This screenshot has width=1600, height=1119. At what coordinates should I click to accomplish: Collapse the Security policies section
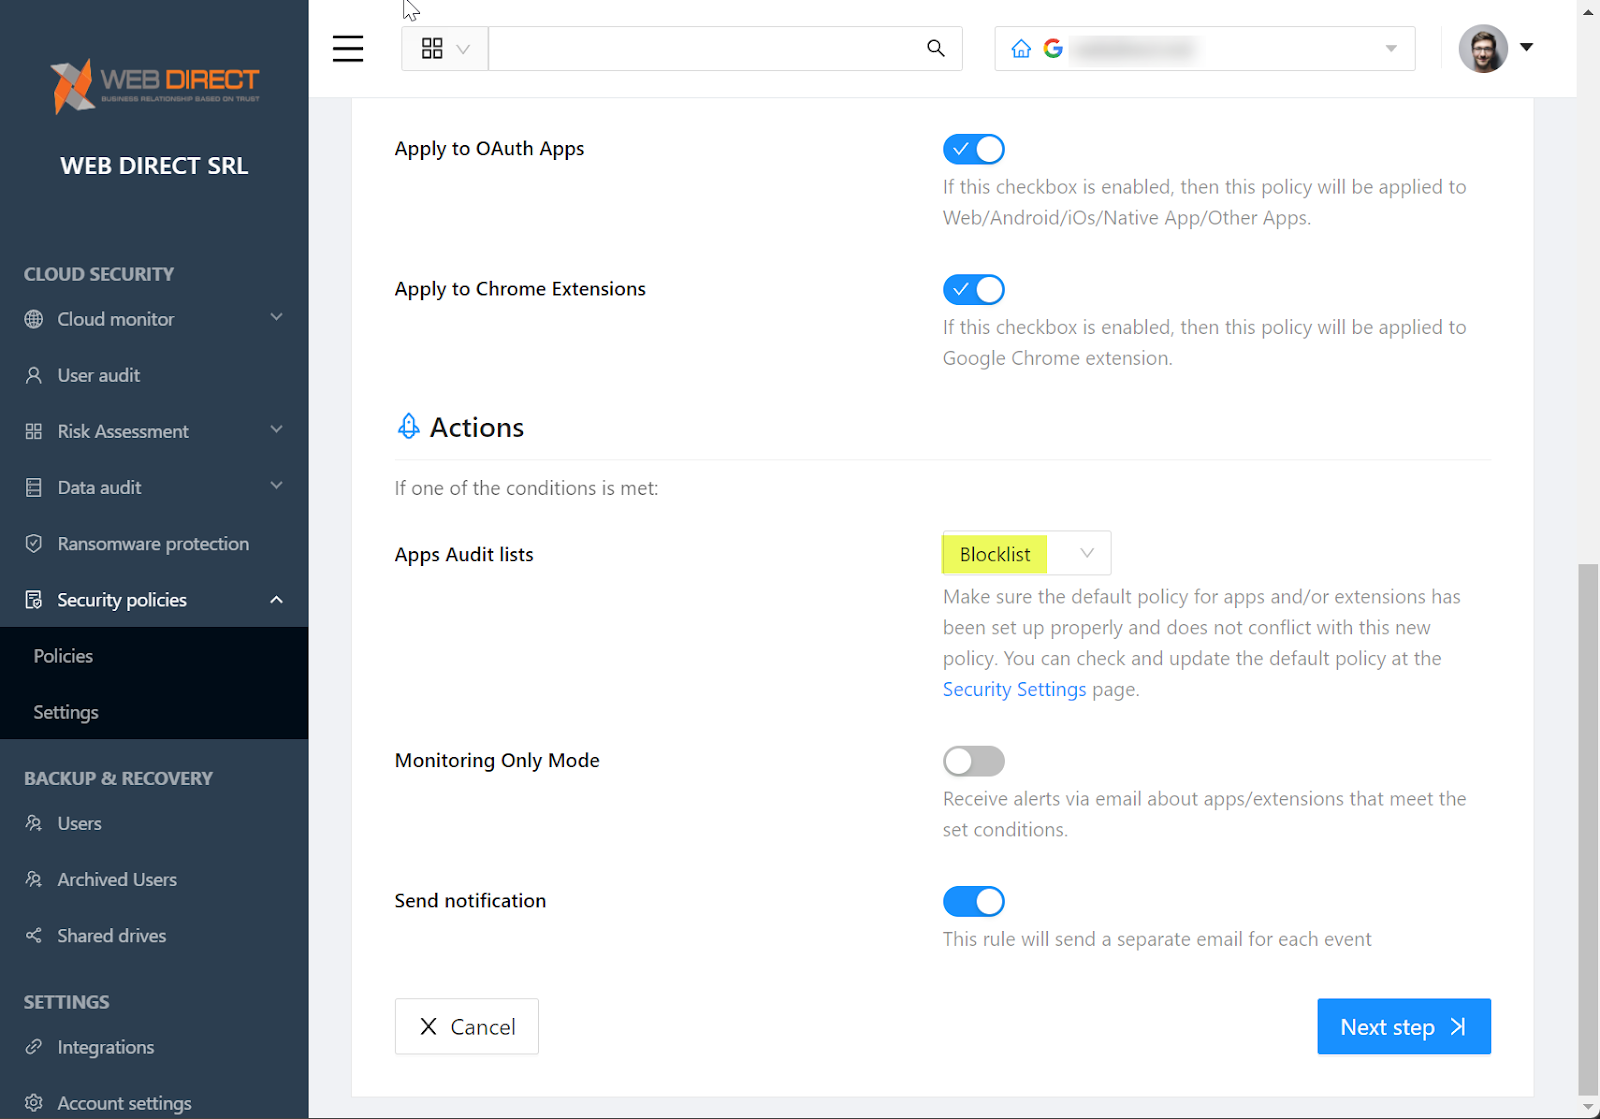[121, 599]
